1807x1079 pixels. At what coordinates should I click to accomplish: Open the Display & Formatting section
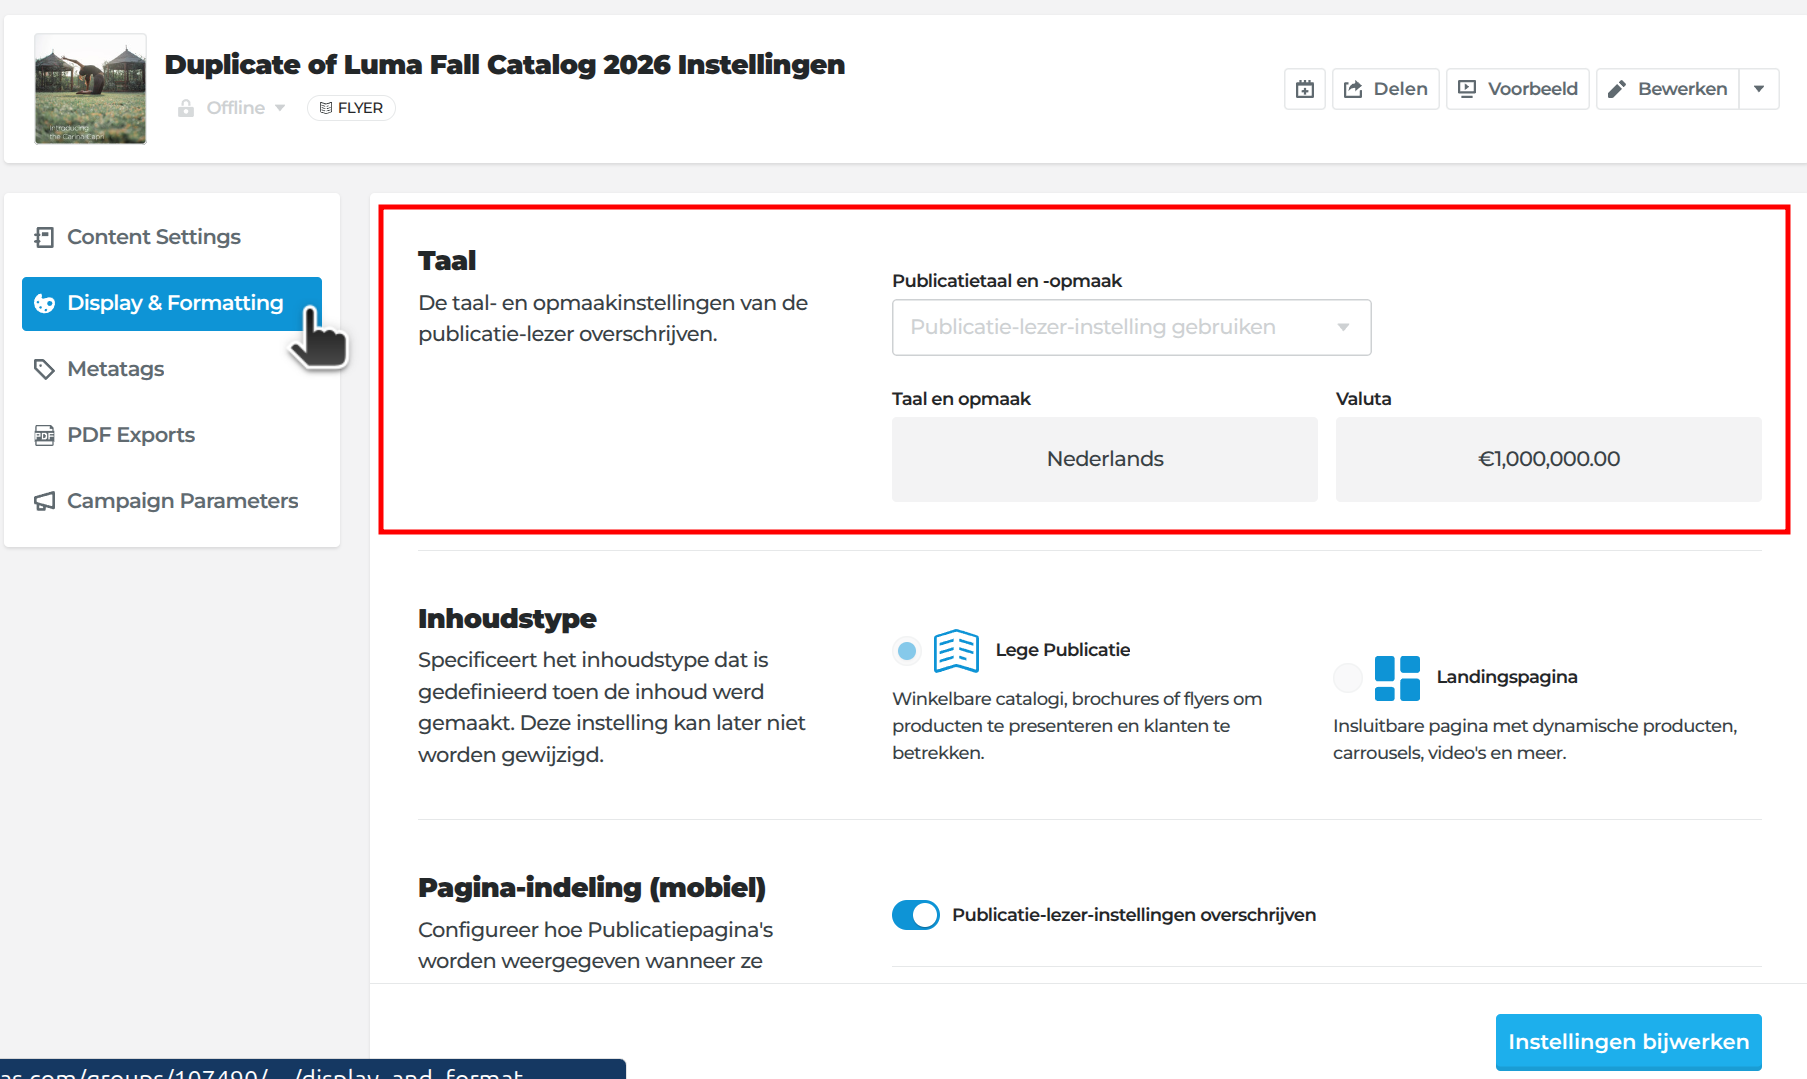[172, 303]
